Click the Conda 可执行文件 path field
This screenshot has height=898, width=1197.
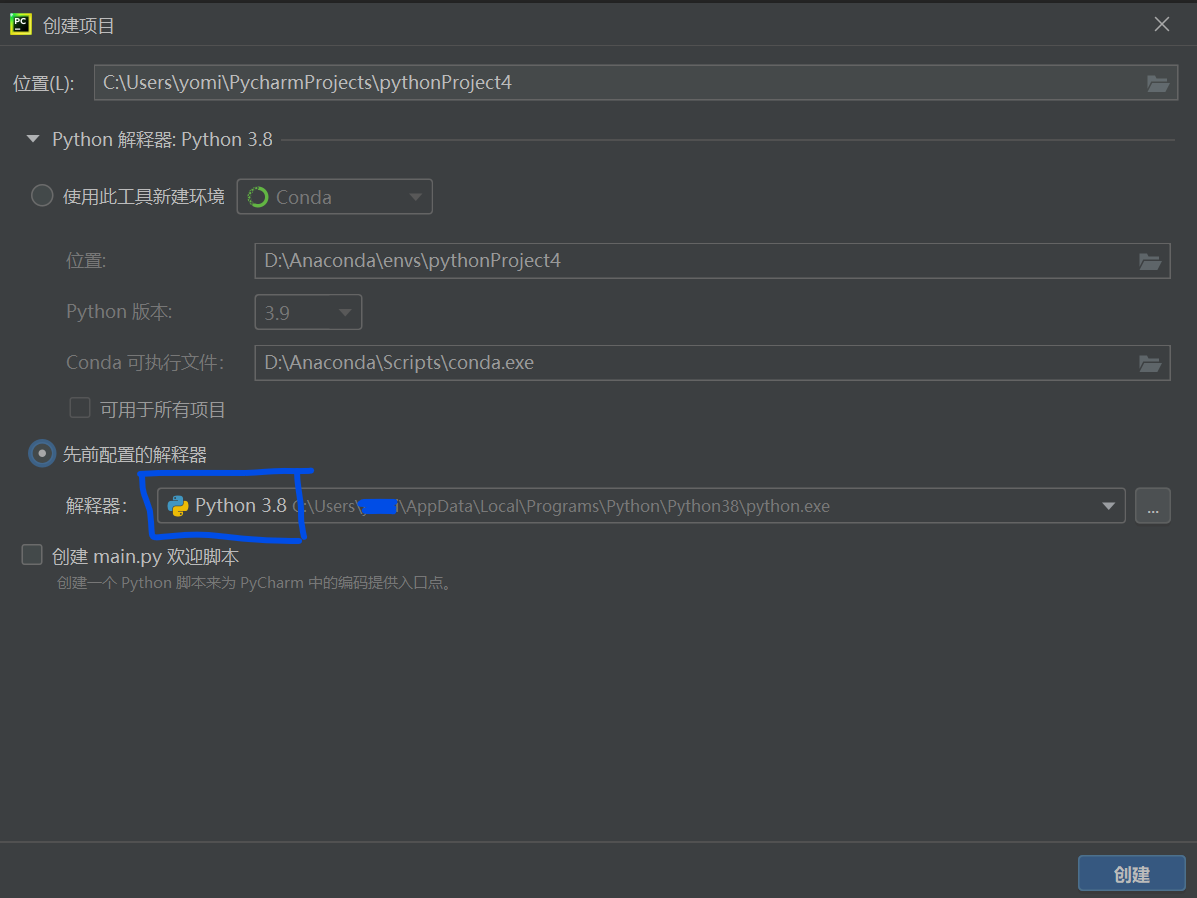(x=600, y=362)
